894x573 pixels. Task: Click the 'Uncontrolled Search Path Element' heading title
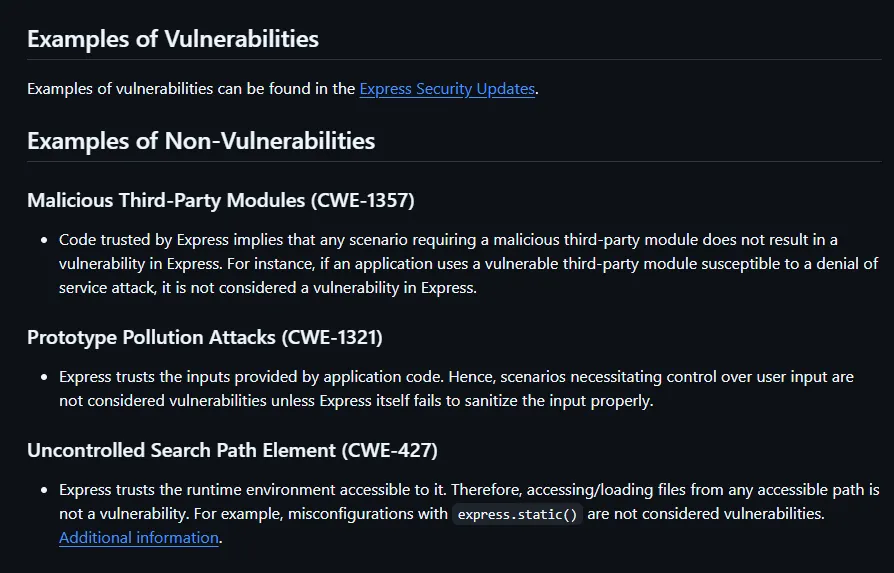click(182, 450)
